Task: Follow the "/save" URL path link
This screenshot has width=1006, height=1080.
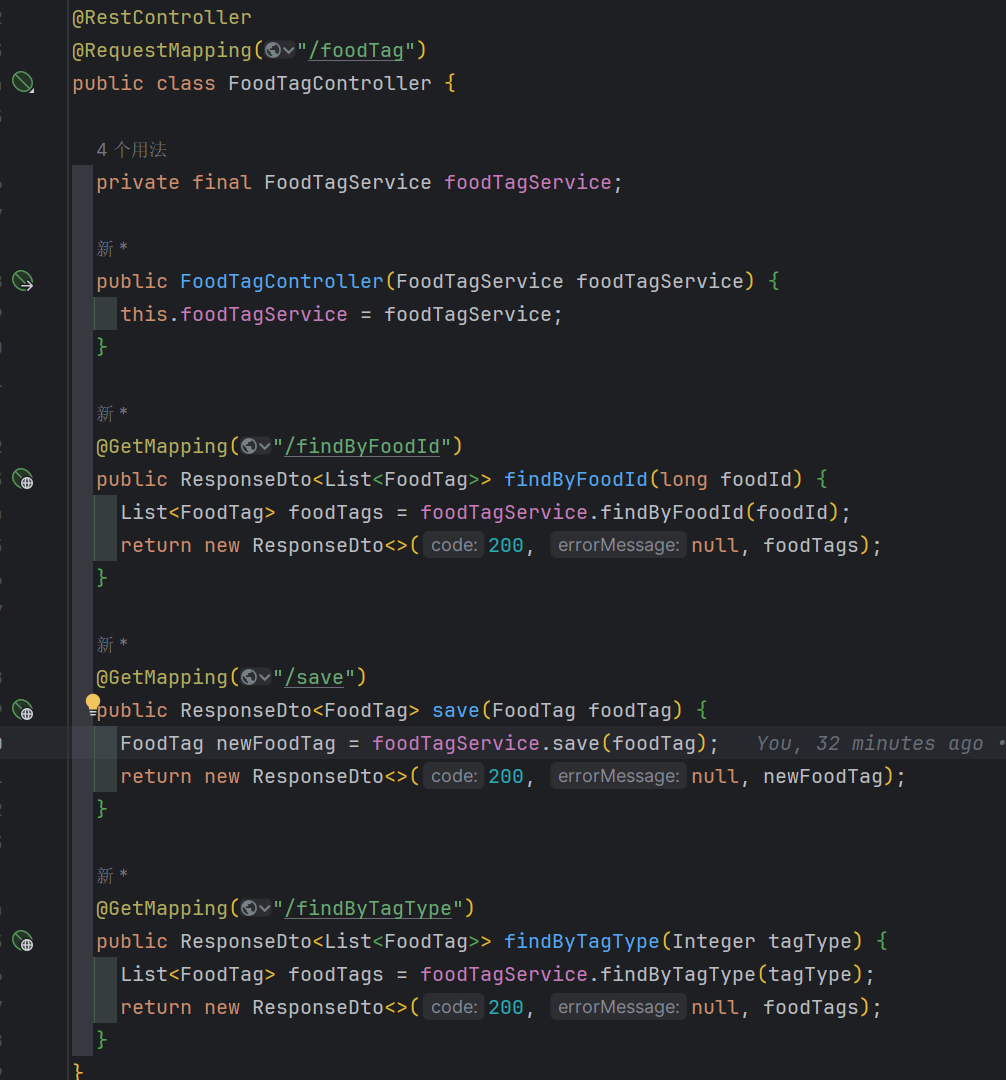Action: tap(314, 677)
